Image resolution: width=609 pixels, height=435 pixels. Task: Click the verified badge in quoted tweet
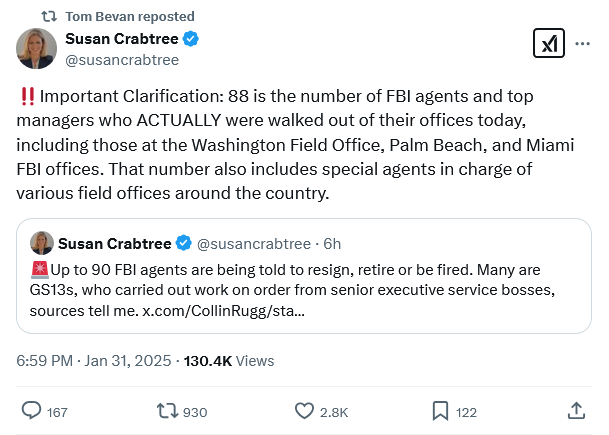click(184, 243)
